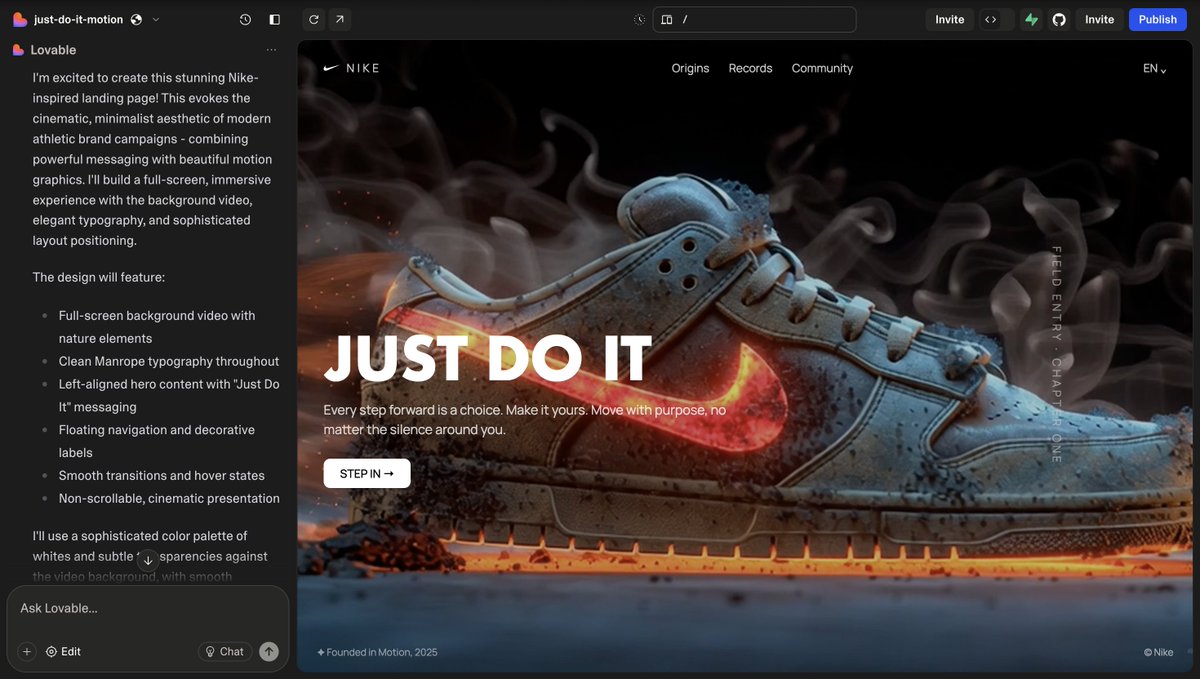
Task: Toggle Chat mode with lightbulb
Action: (224, 651)
